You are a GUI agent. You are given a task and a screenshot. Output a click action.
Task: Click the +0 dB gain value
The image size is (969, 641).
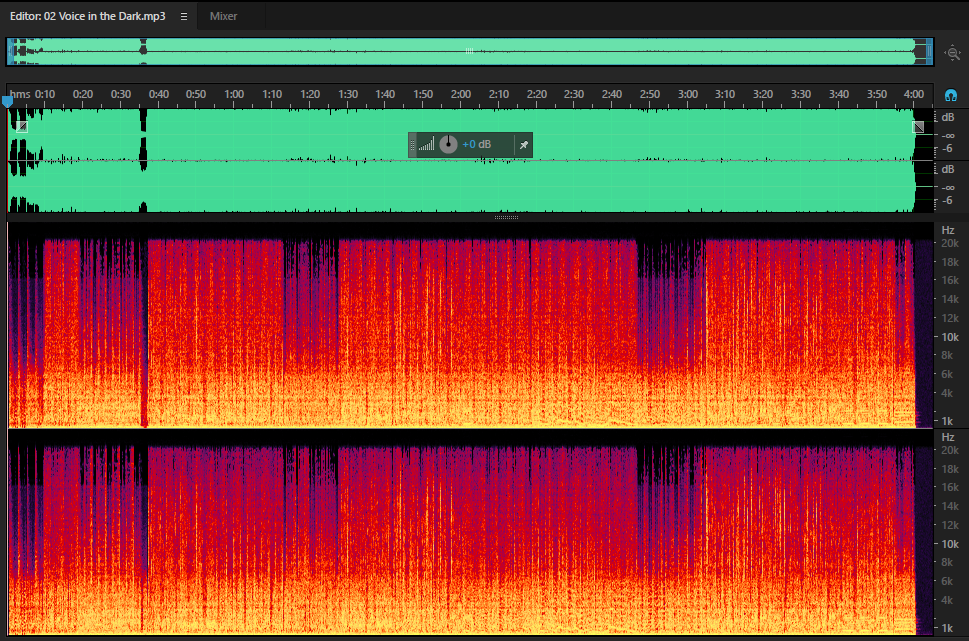(476, 145)
